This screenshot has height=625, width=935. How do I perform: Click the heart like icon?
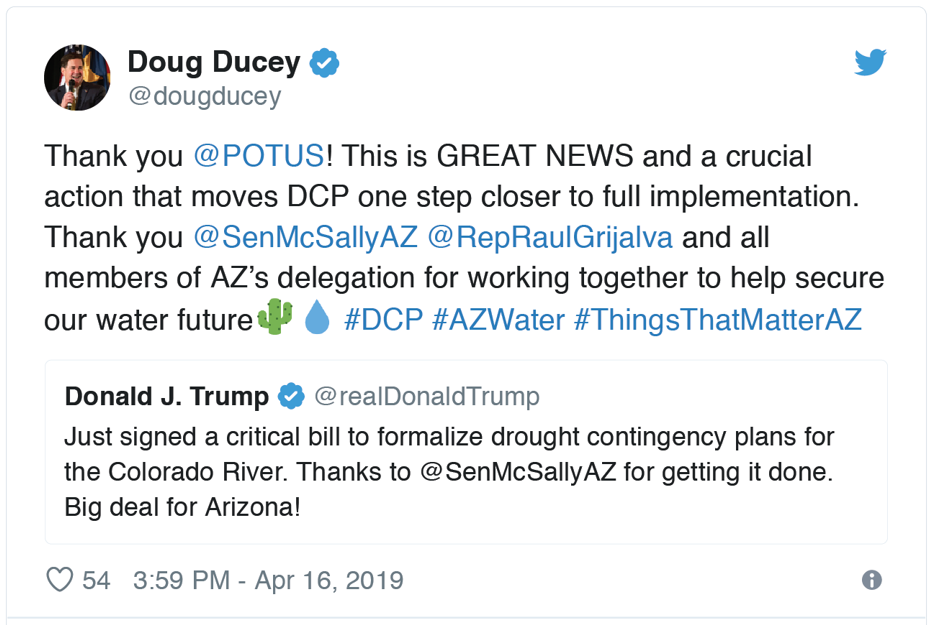coord(60,580)
